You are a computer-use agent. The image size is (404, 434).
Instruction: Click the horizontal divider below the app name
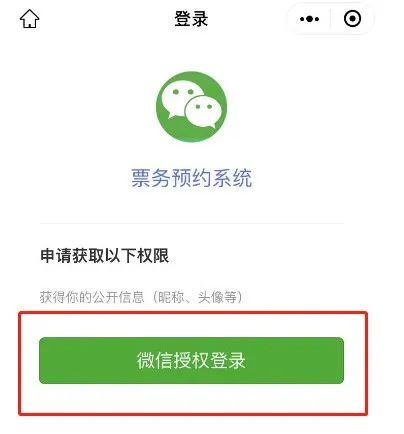(x=192, y=224)
